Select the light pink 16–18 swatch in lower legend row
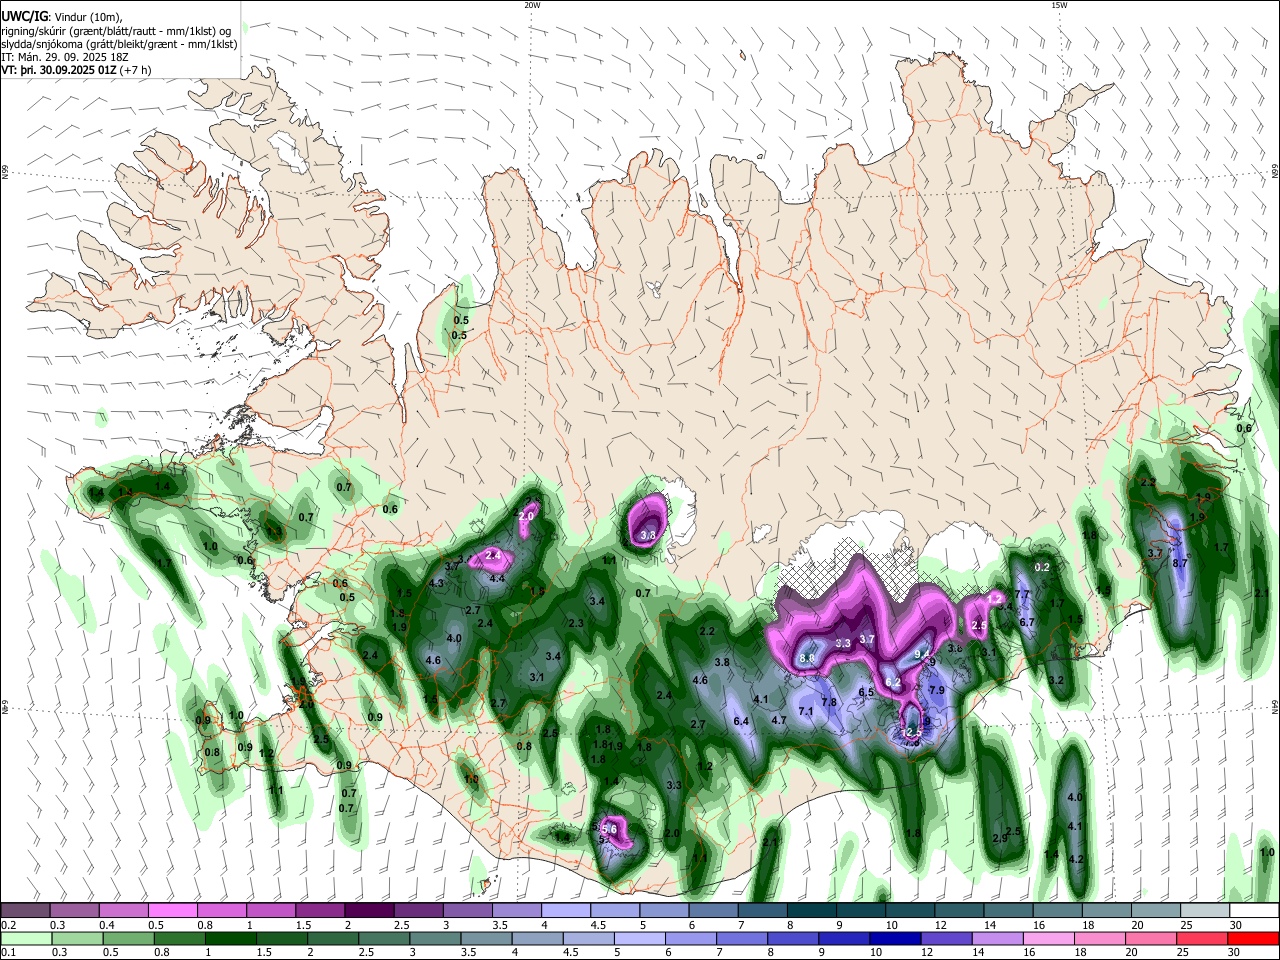 (x=1048, y=938)
